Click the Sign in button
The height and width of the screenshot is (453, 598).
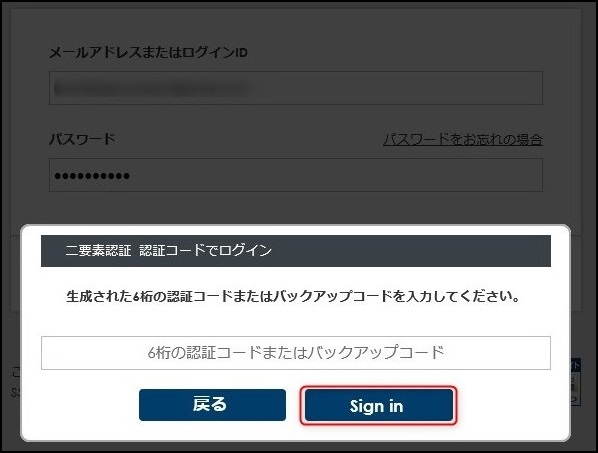(379, 405)
